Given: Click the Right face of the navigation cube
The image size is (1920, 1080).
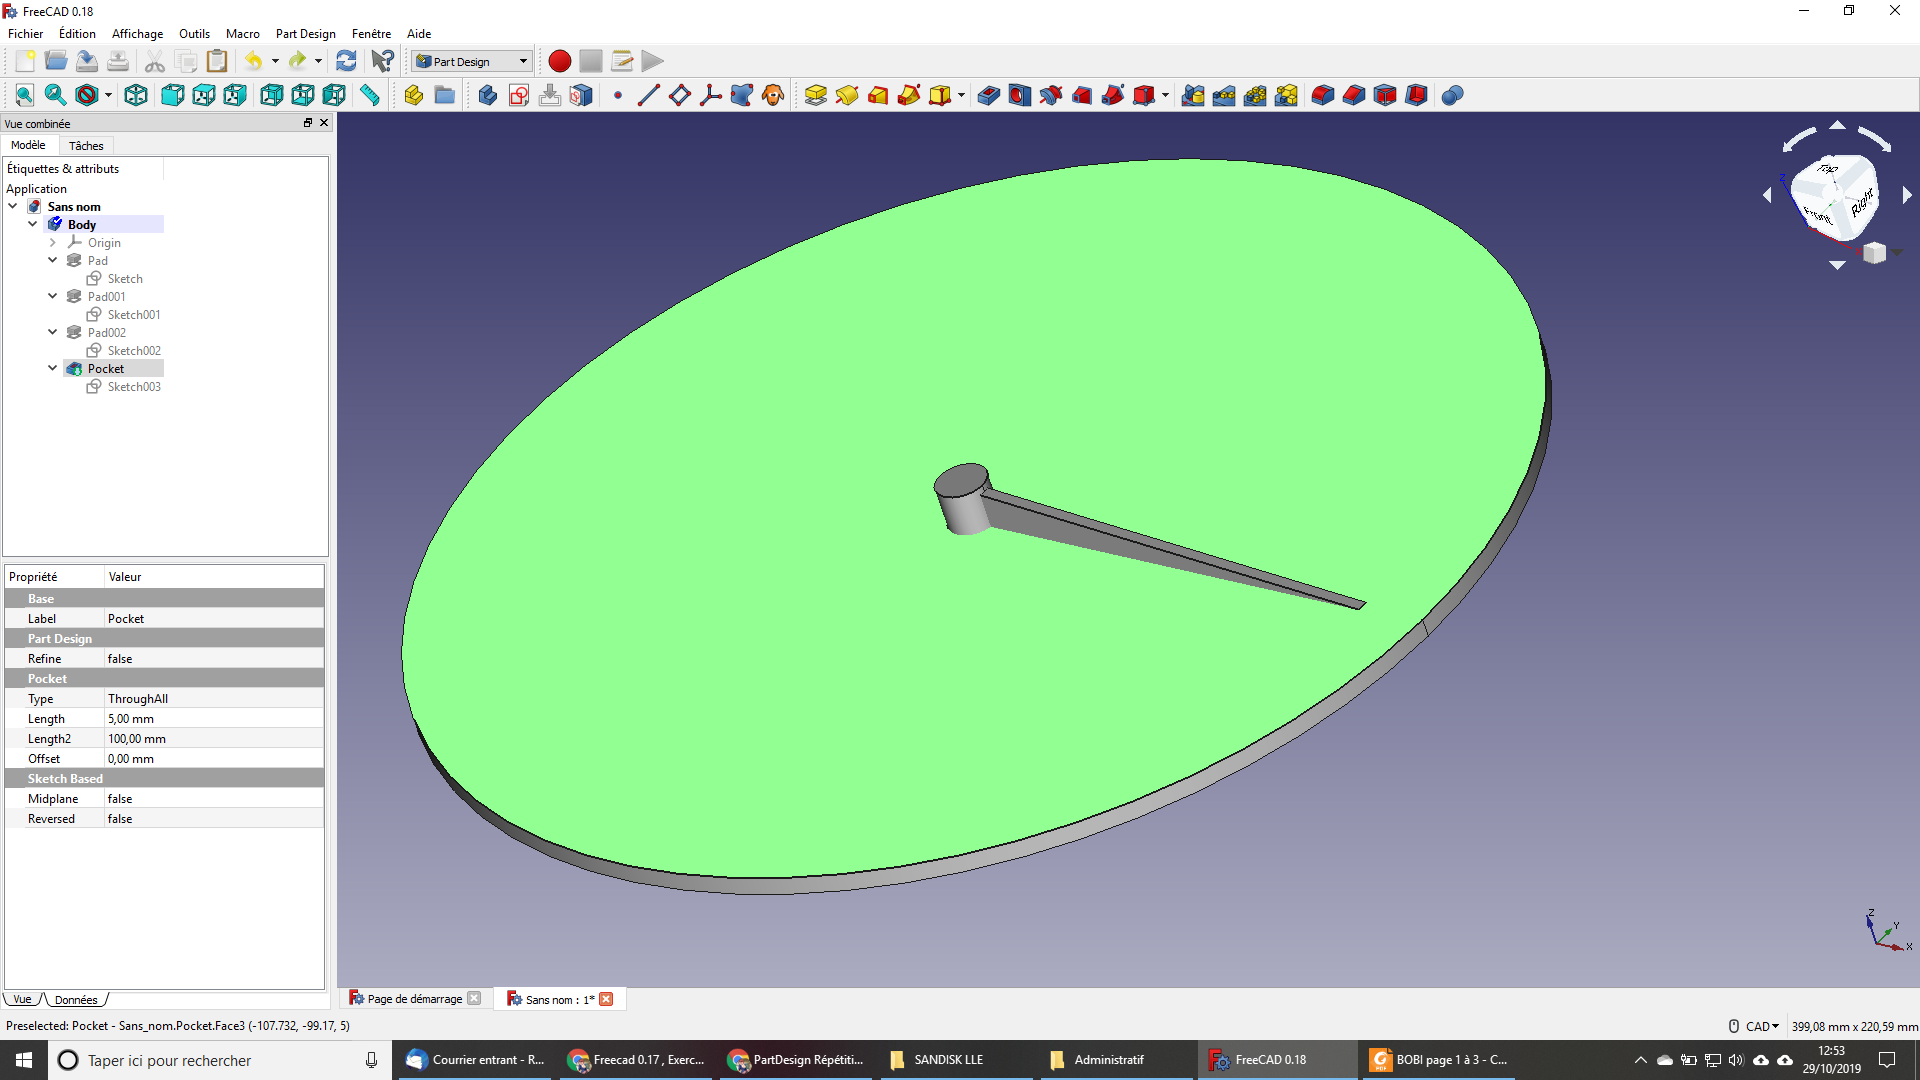Looking at the screenshot, I should 1861,204.
